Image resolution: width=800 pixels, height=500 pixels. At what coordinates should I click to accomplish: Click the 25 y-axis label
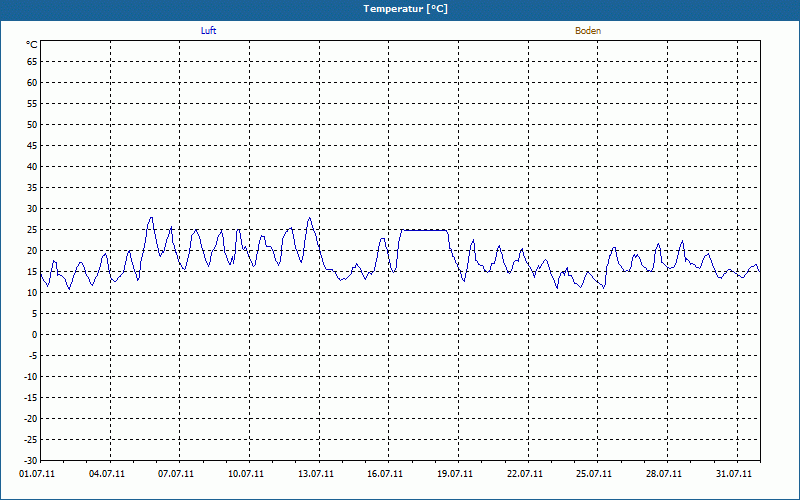[32, 230]
